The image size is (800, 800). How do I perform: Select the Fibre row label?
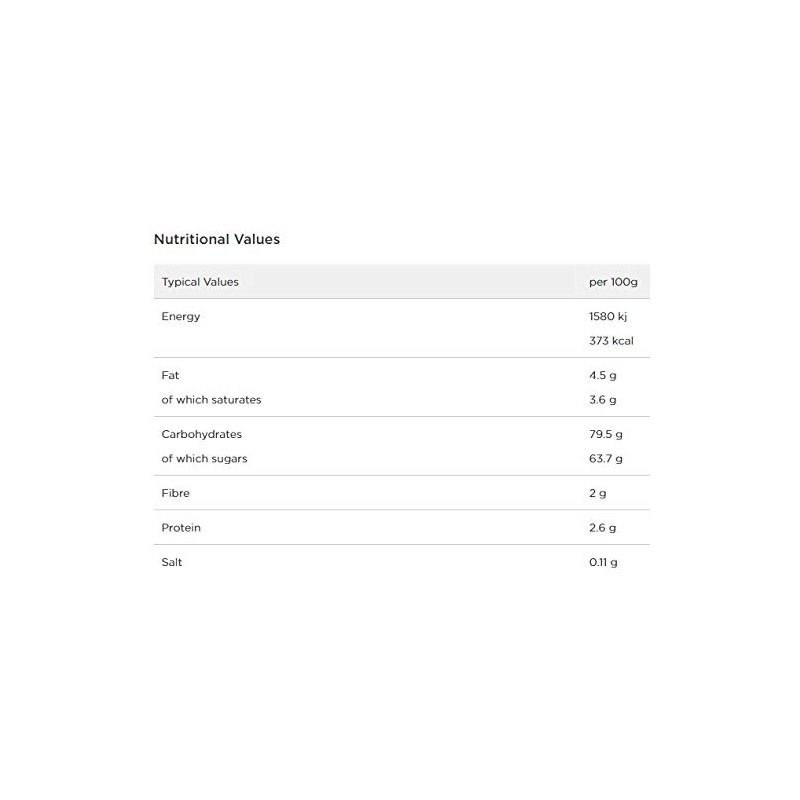tap(175, 494)
